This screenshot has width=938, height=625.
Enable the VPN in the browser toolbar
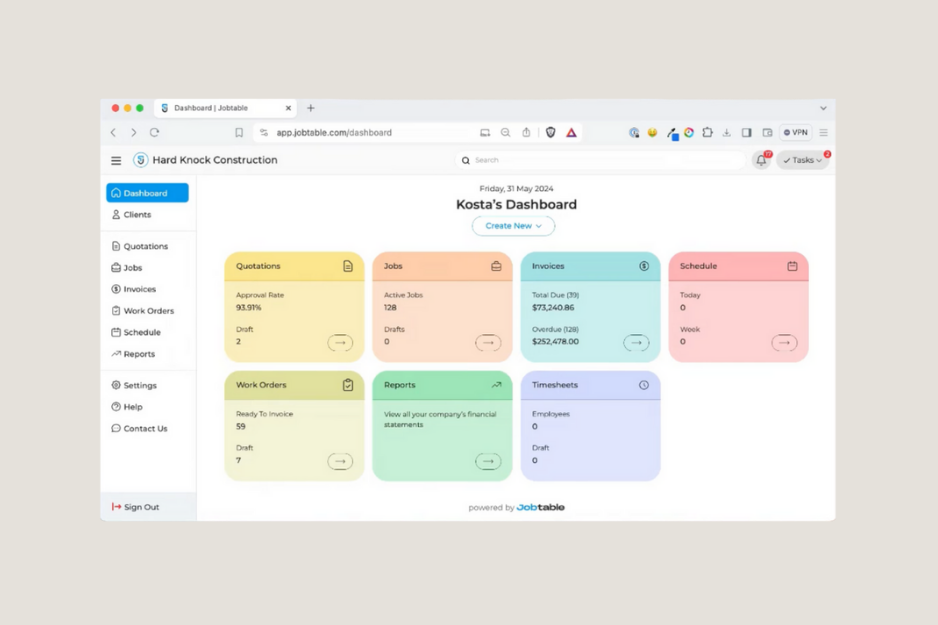[x=796, y=132]
